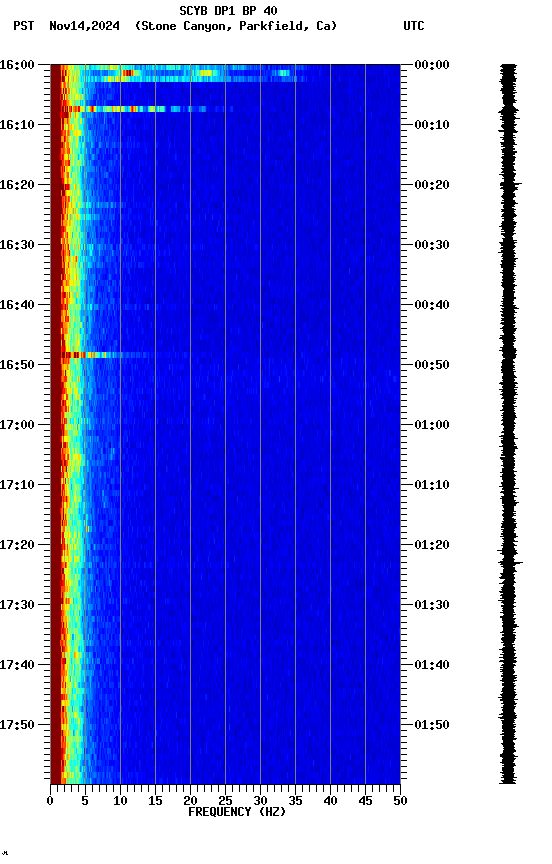Click the PST time label '16:50'
Viewport: 552px width, 864px height.
point(17,365)
